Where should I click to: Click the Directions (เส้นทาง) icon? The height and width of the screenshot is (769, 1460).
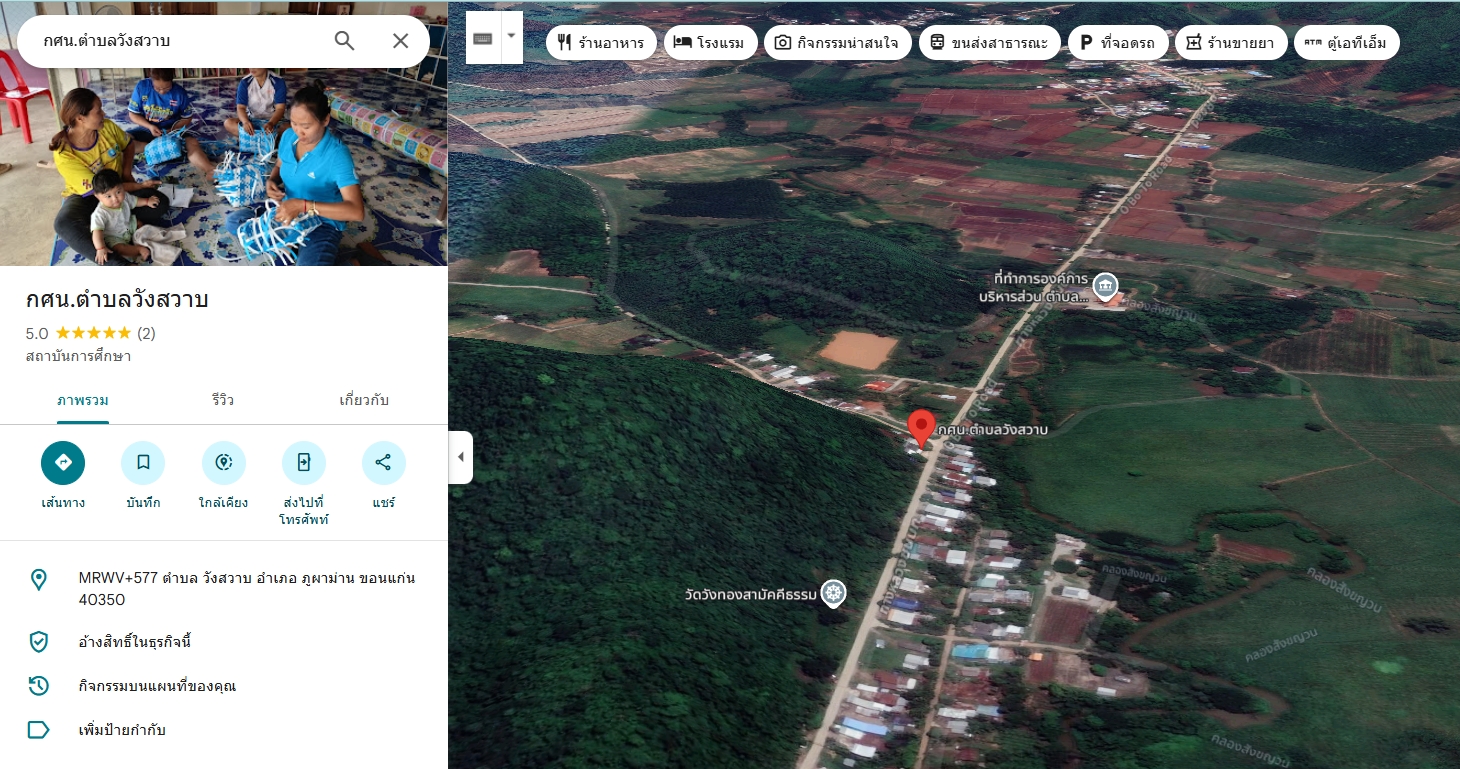pos(63,463)
